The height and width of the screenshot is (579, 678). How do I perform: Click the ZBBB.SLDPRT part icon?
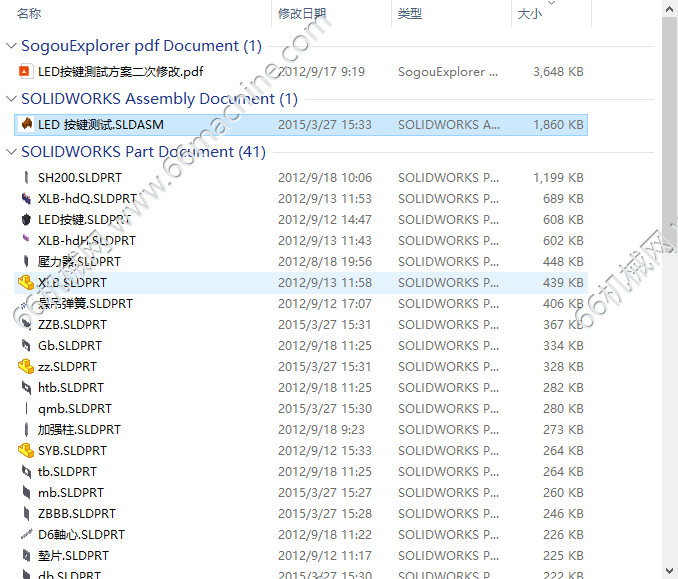tap(26, 513)
